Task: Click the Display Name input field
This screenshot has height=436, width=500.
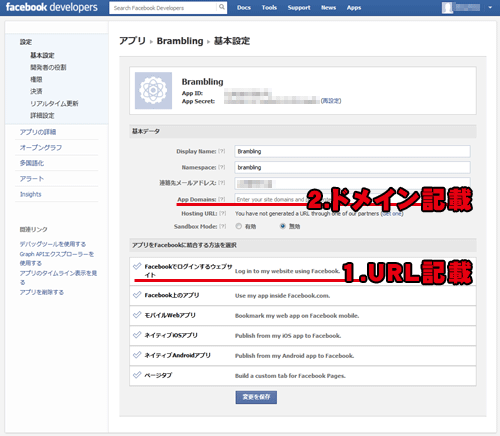Action: (352, 151)
